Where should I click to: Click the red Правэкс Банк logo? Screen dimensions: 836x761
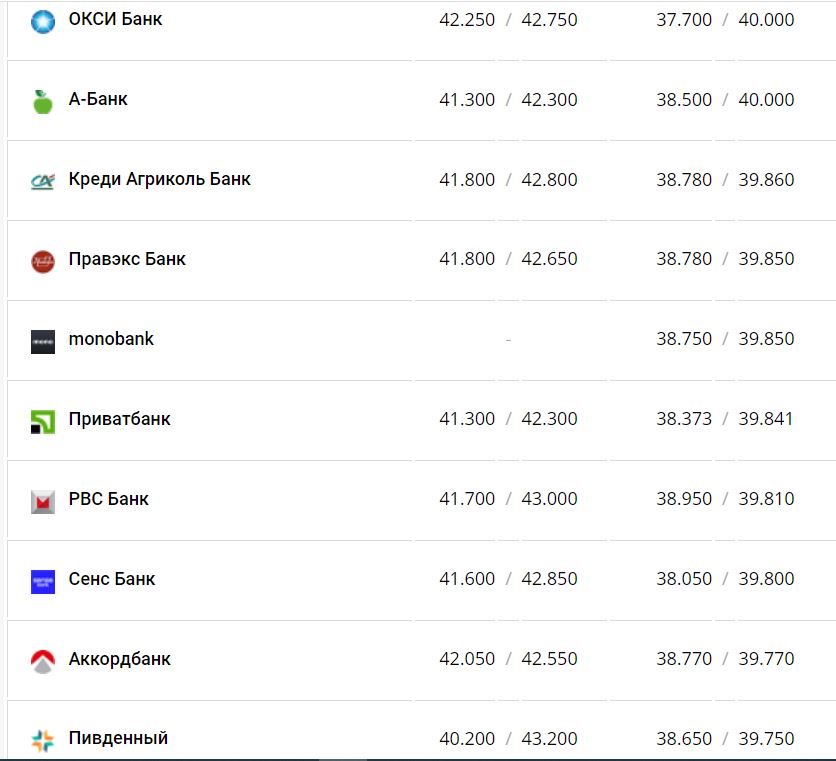coord(42,261)
